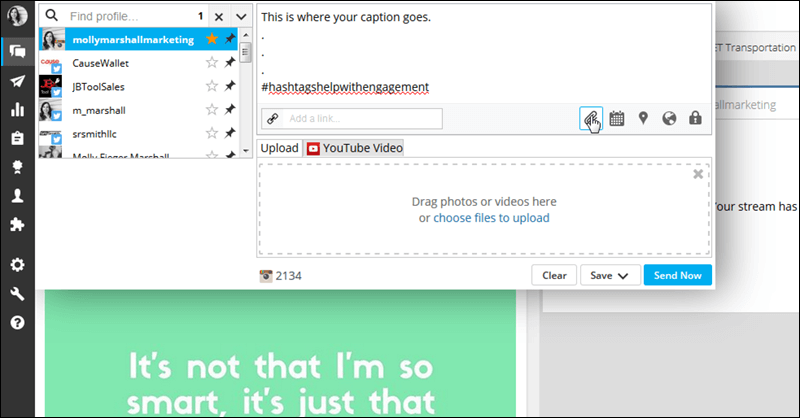Open the Save dropdown menu
This screenshot has height=418, width=800.
(x=610, y=275)
